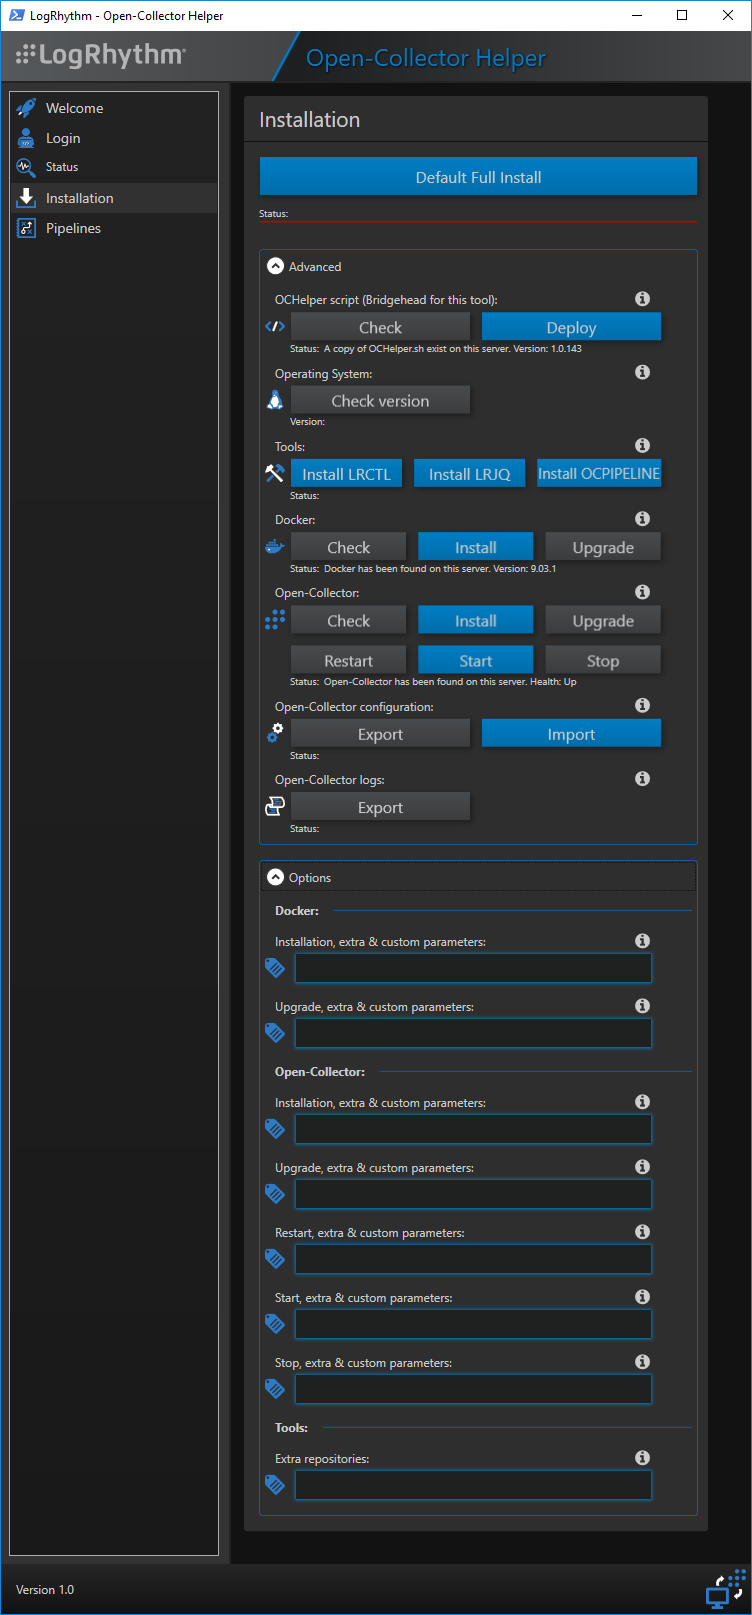
Task: Click the hammer tools icon beside Install LRCTL
Action: [275, 473]
